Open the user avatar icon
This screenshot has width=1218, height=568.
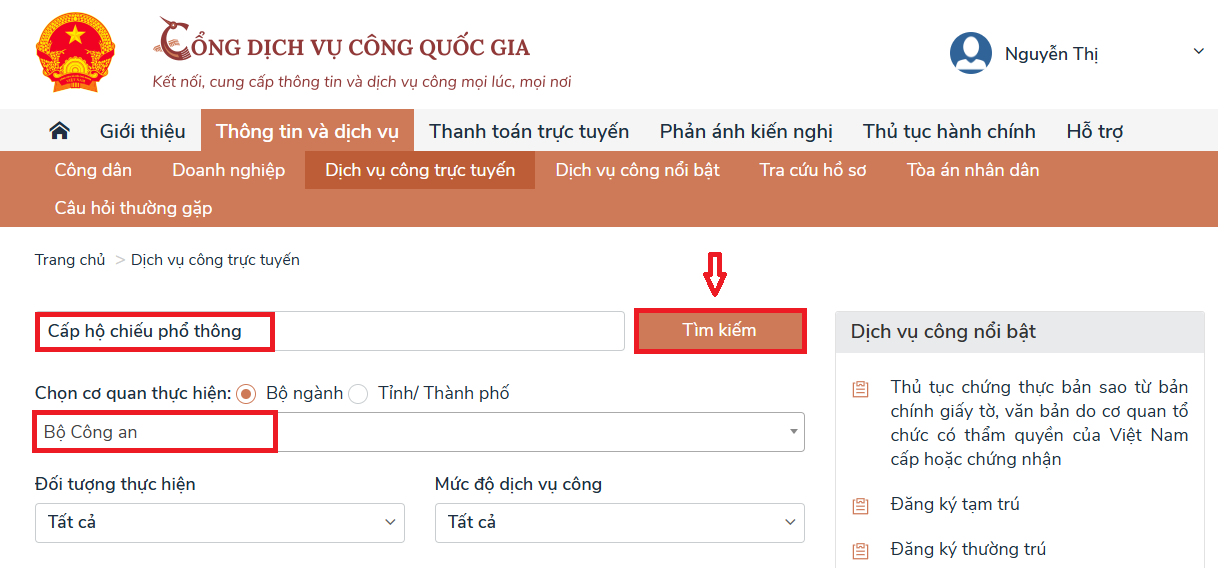coord(970,53)
